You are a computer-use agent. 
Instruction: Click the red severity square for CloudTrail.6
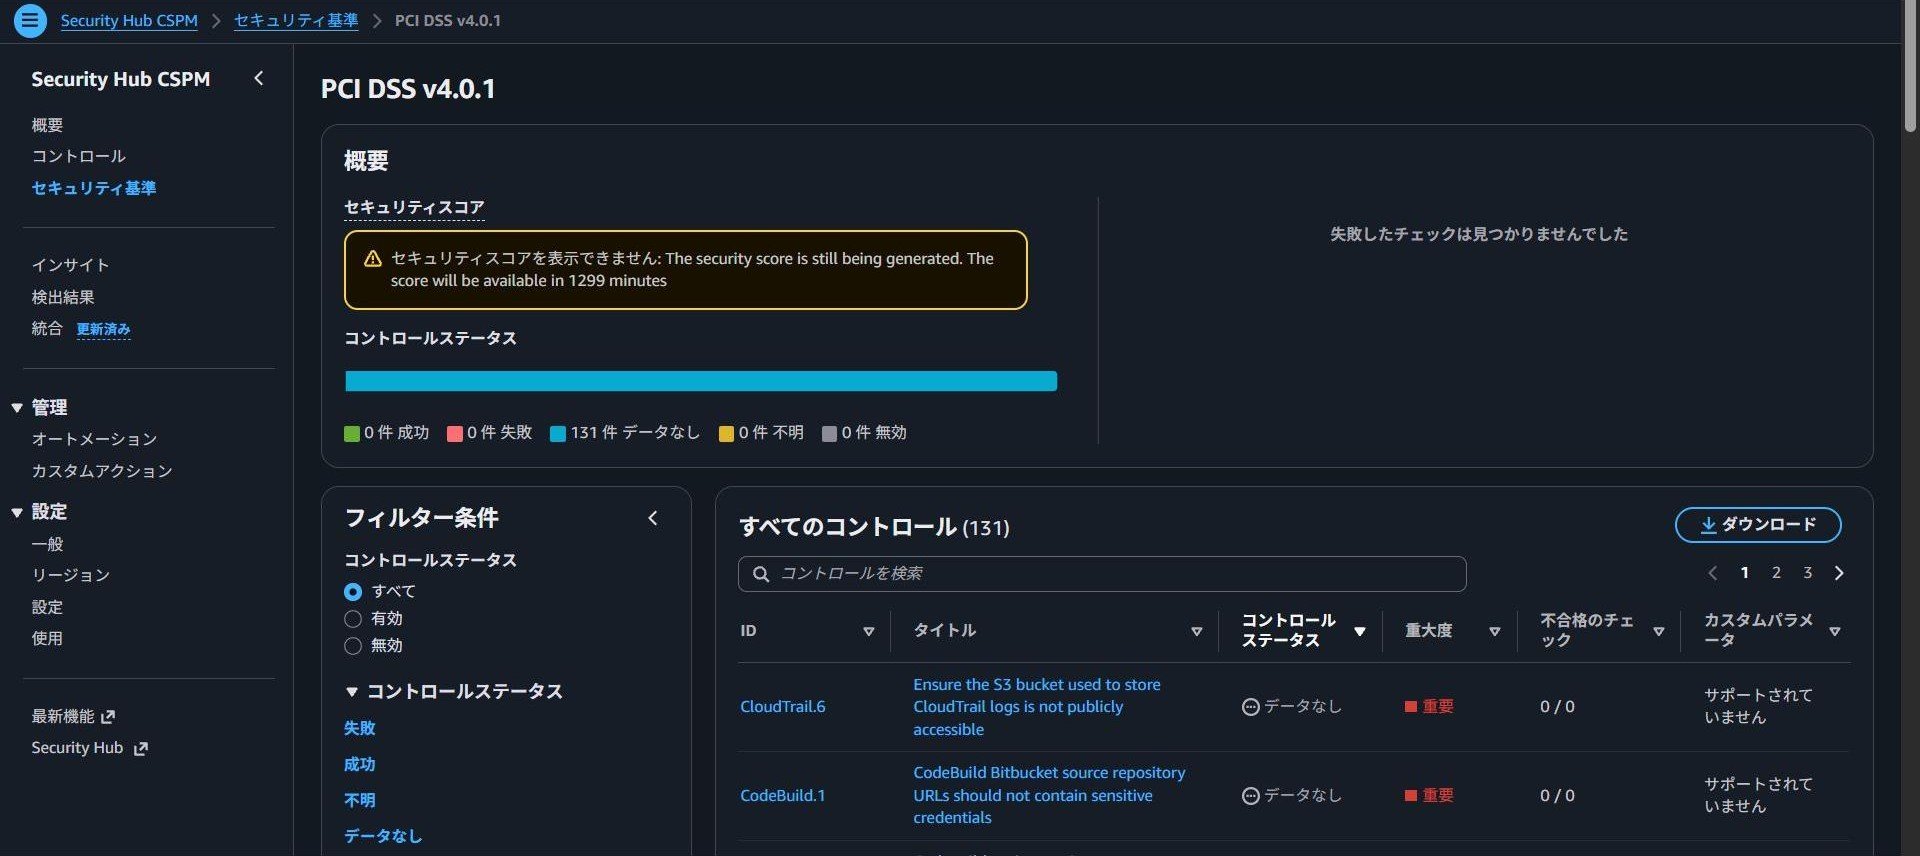pyautogui.click(x=1410, y=707)
